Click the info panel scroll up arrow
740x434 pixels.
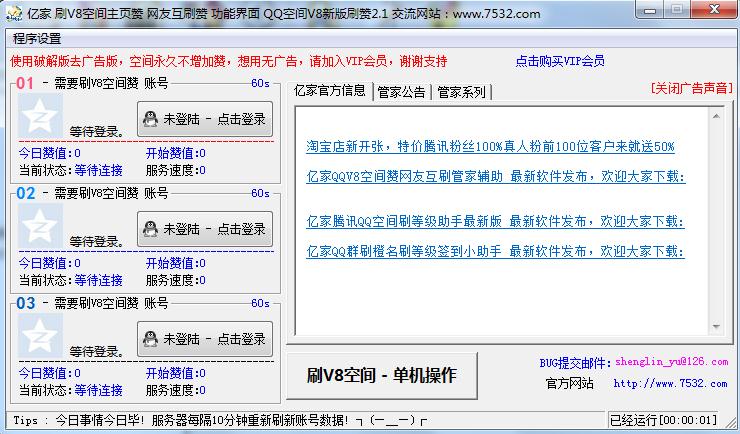(x=716, y=116)
